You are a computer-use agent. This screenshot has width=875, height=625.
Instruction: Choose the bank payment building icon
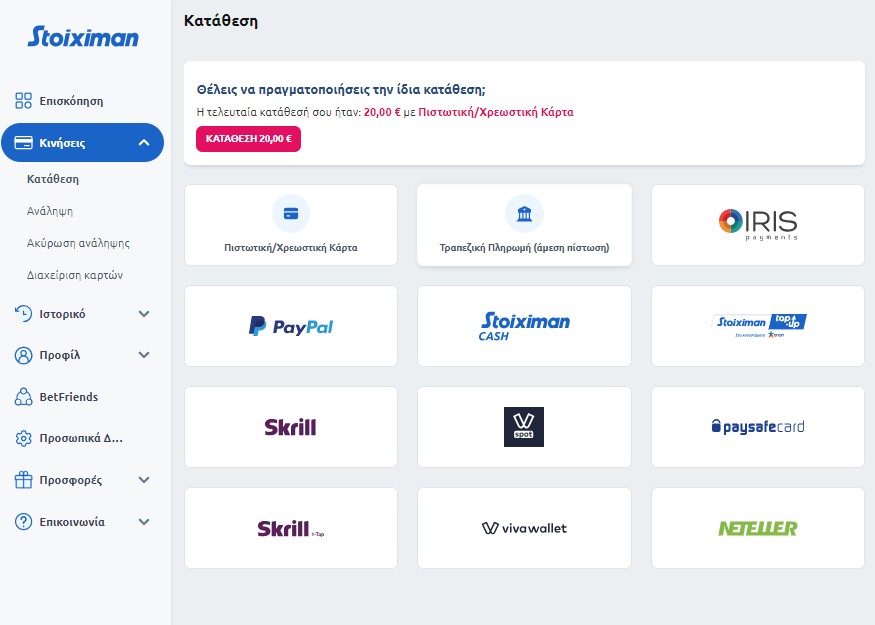524,213
